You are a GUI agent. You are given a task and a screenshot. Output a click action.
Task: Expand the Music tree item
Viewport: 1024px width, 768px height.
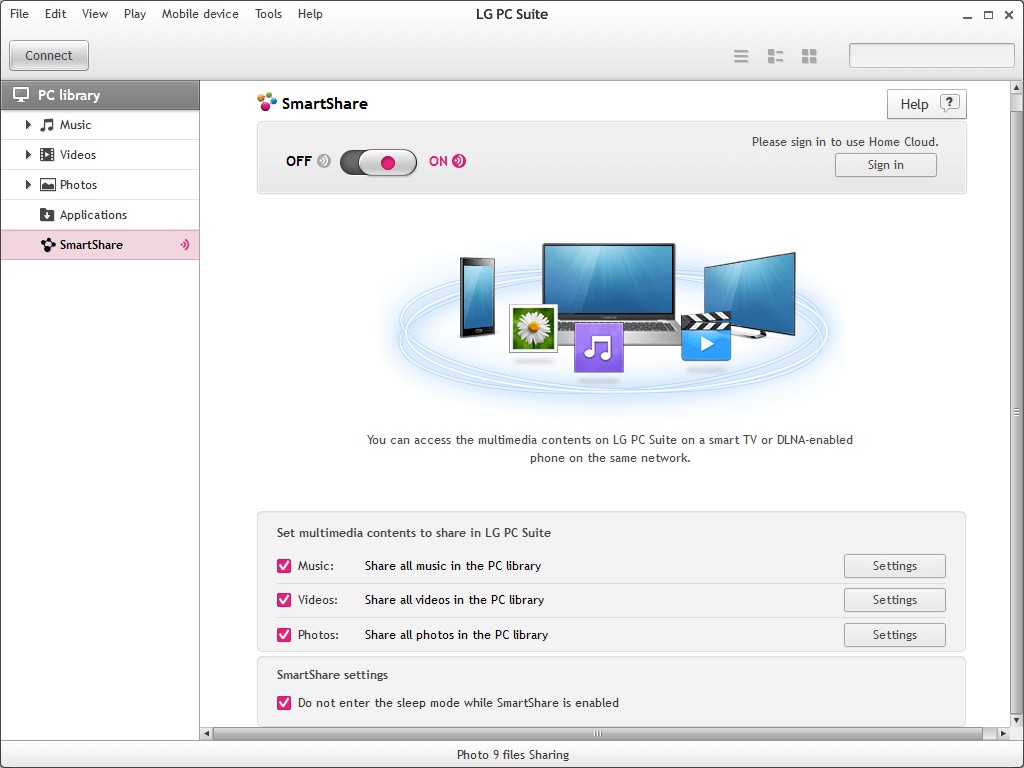point(28,125)
